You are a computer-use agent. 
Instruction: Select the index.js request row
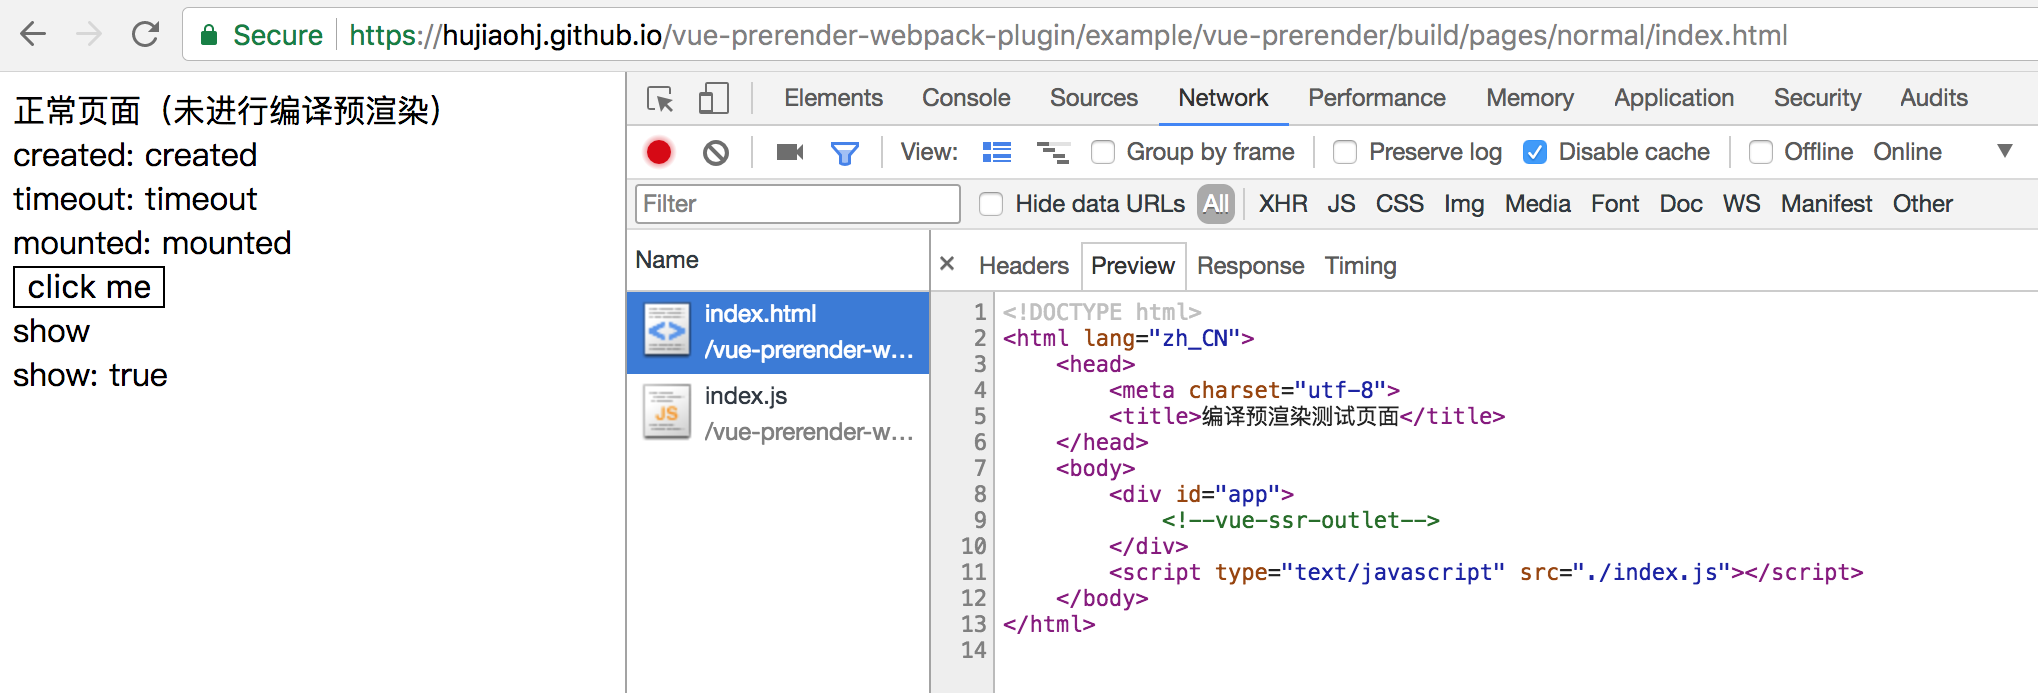click(778, 414)
